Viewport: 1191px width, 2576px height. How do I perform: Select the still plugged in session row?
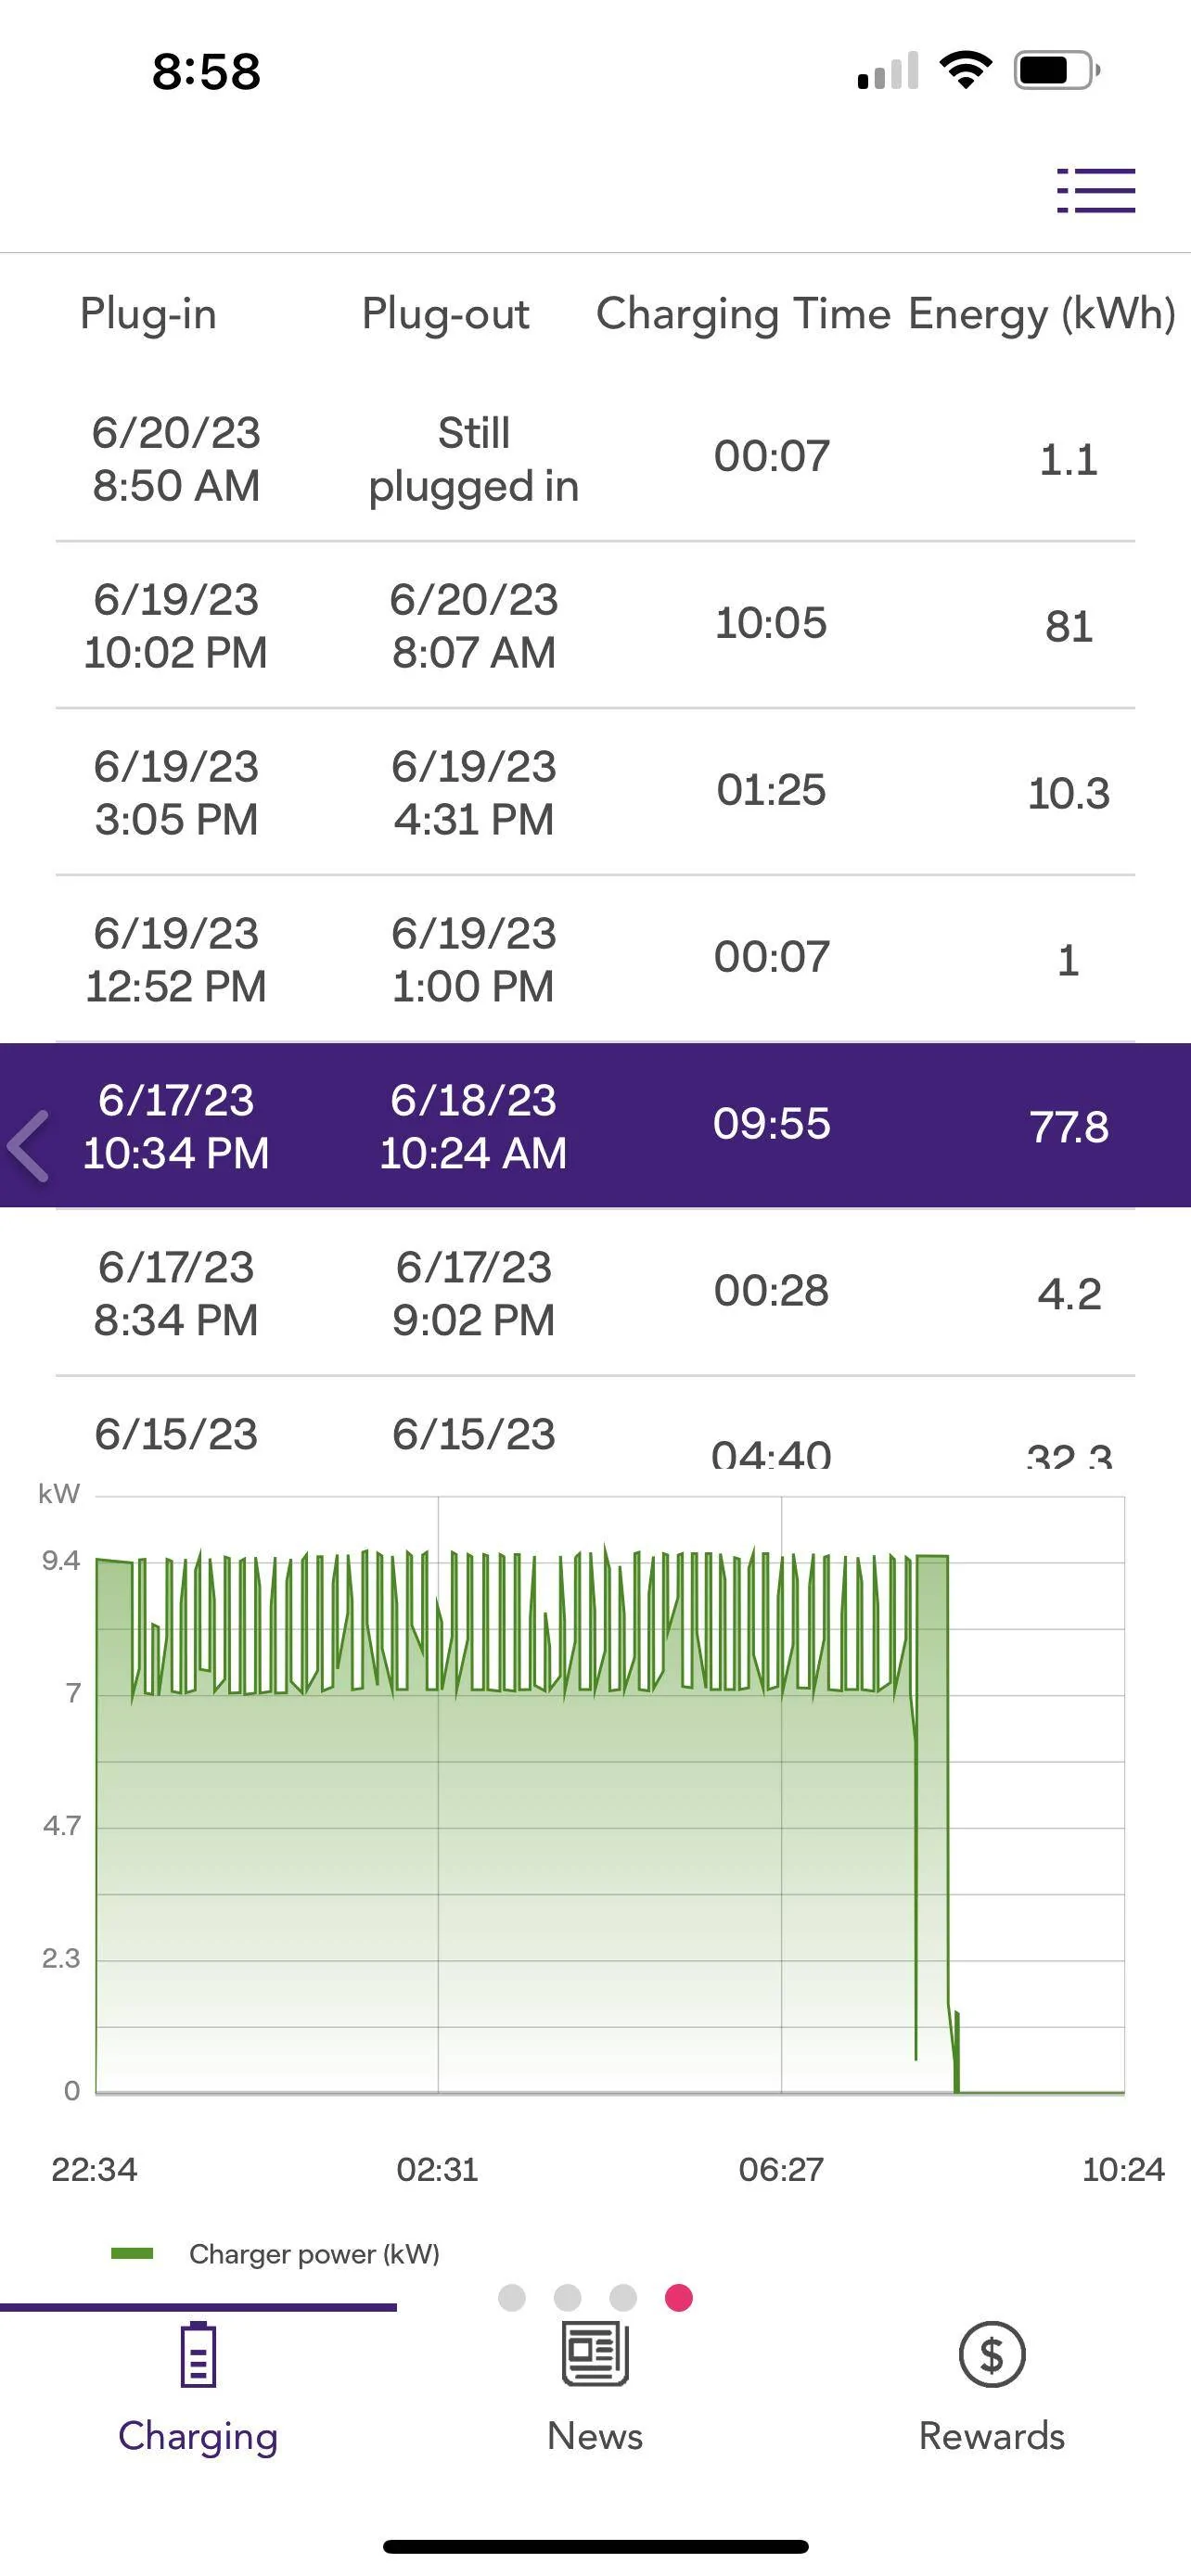[595, 459]
